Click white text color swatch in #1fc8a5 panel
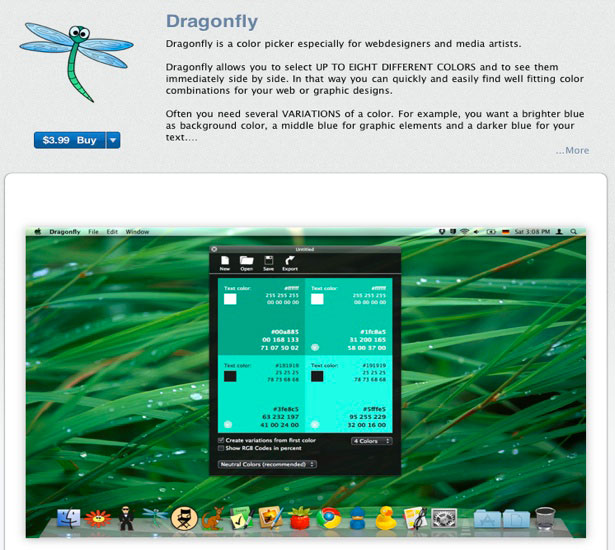 (x=317, y=299)
